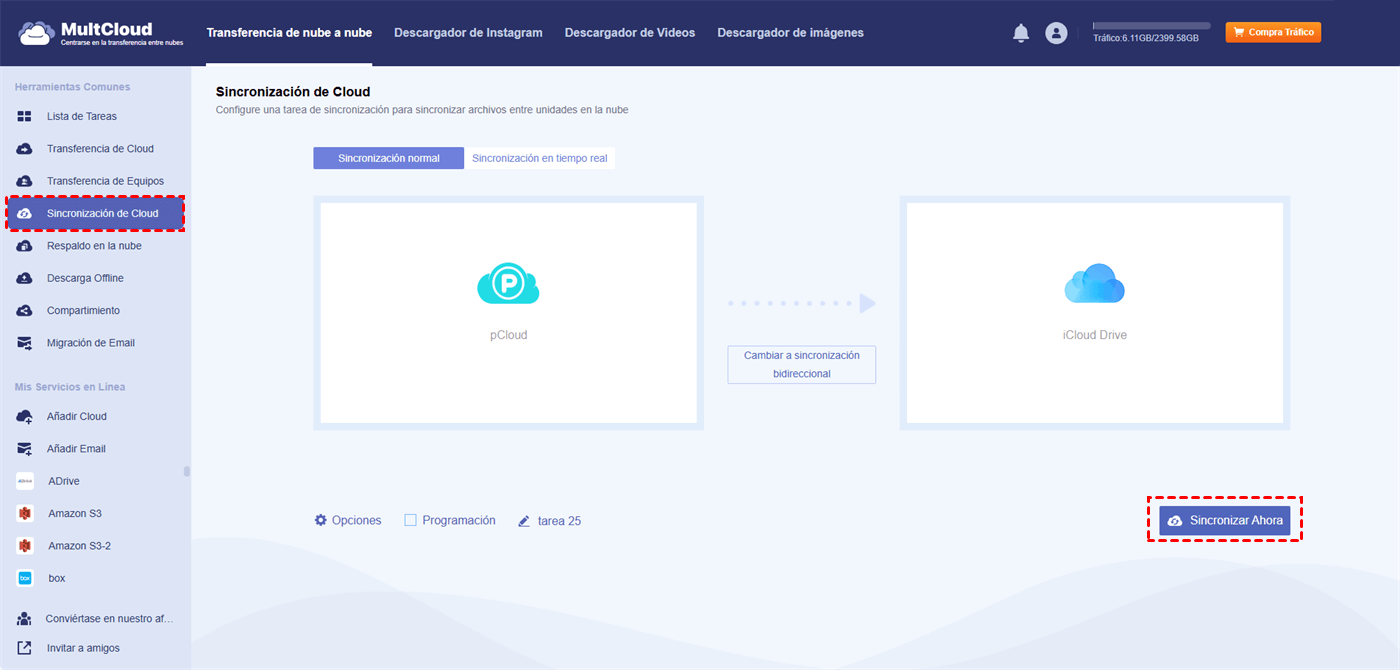1400x670 pixels.
Task: Select the Amazon S3 service icon
Action: pos(25,513)
